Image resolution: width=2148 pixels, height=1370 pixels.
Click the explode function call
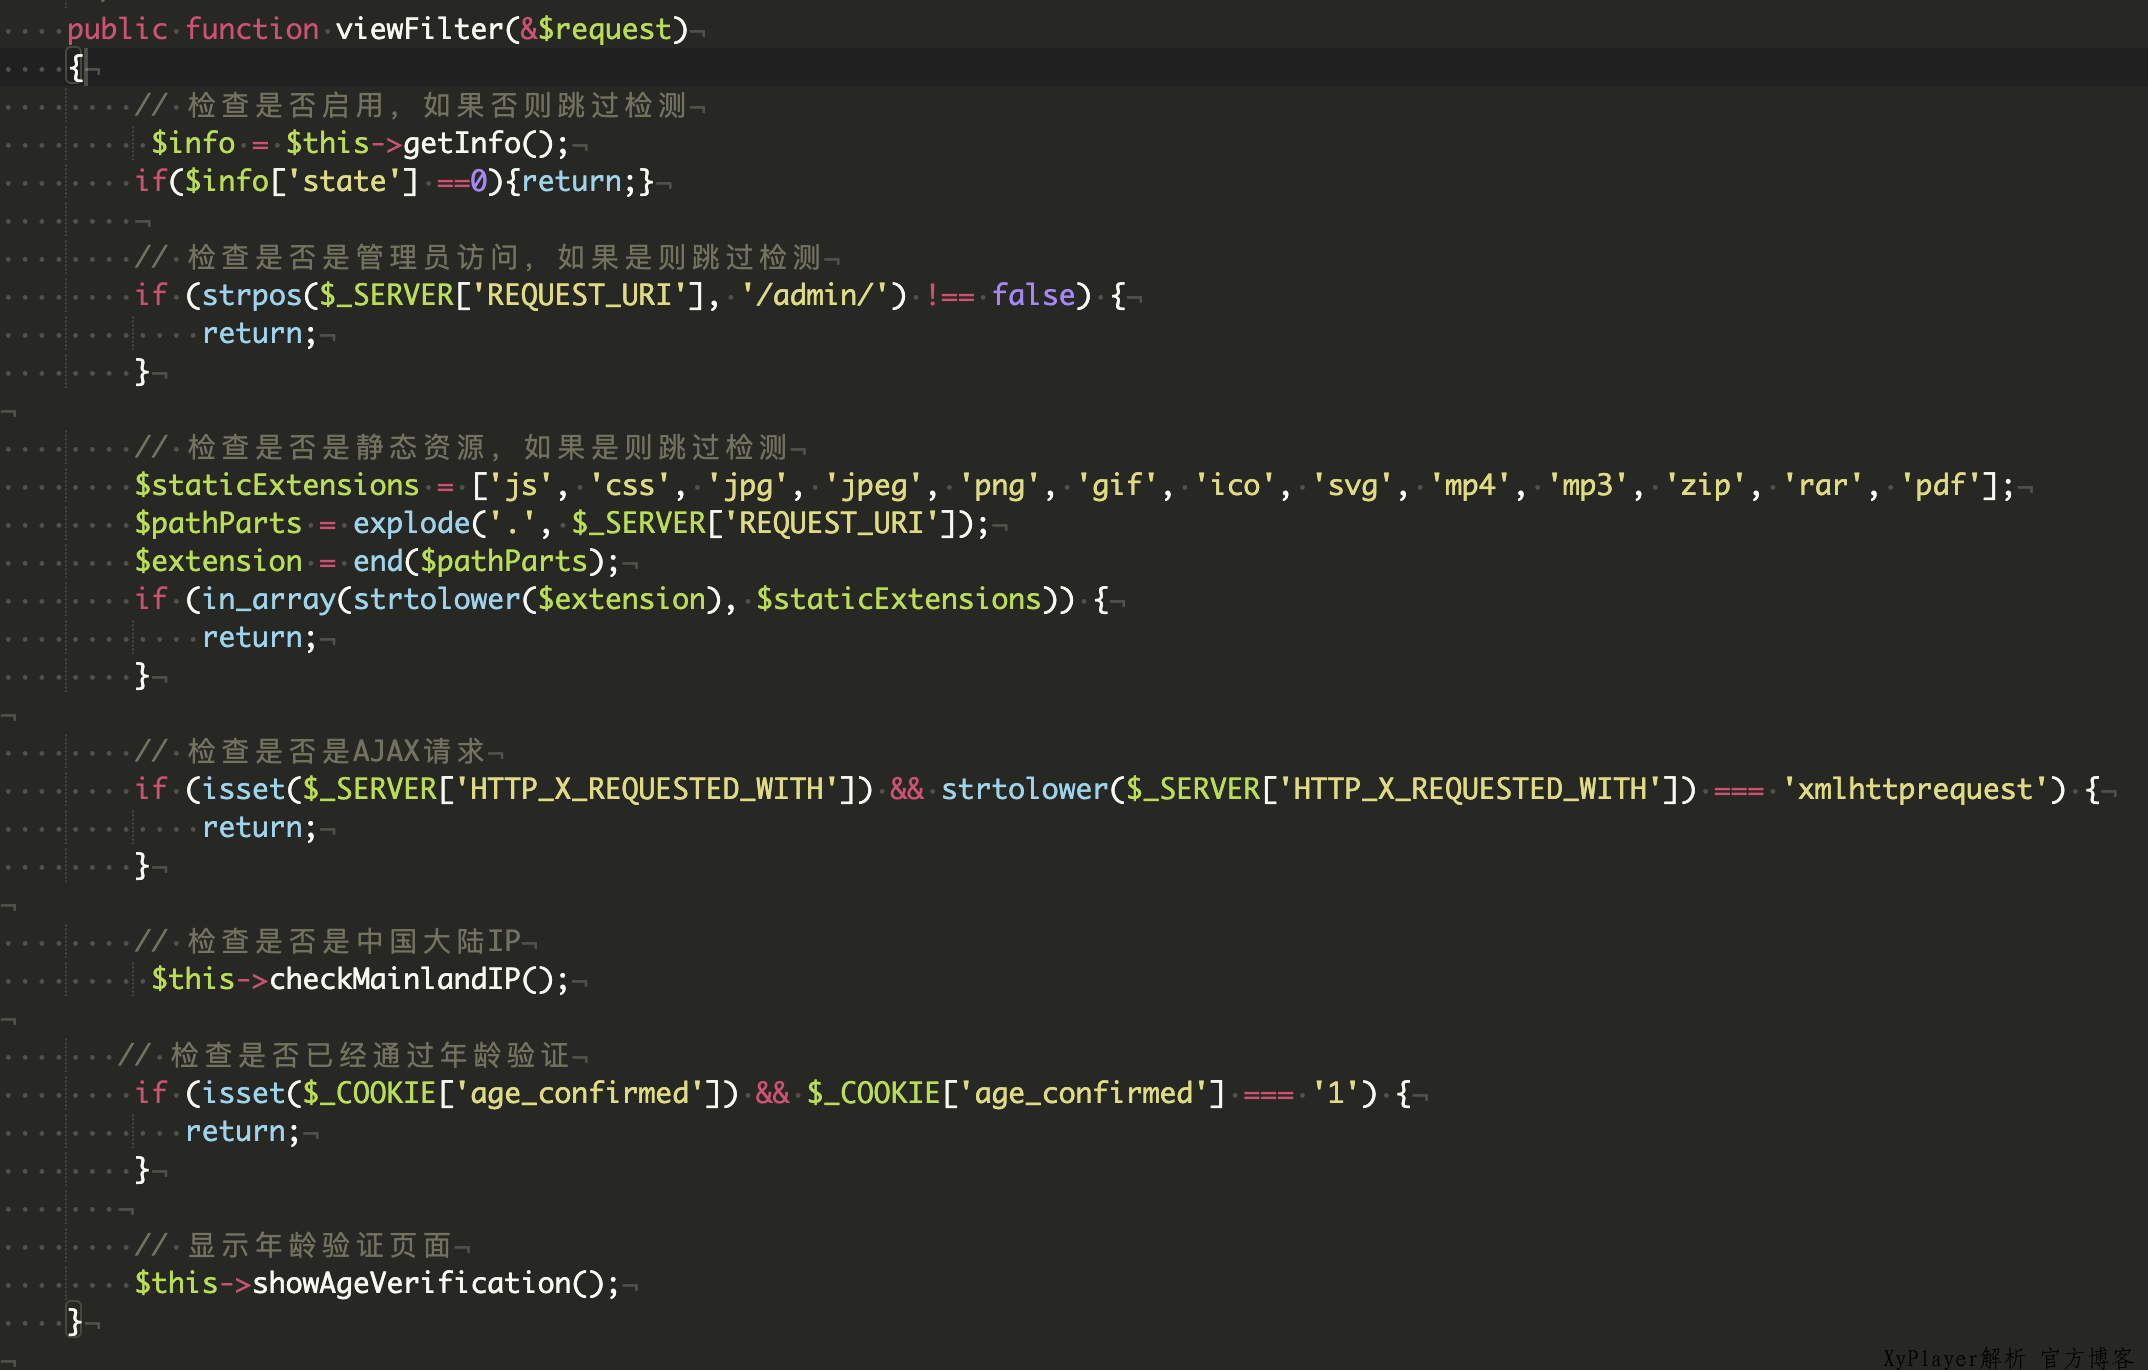(411, 523)
